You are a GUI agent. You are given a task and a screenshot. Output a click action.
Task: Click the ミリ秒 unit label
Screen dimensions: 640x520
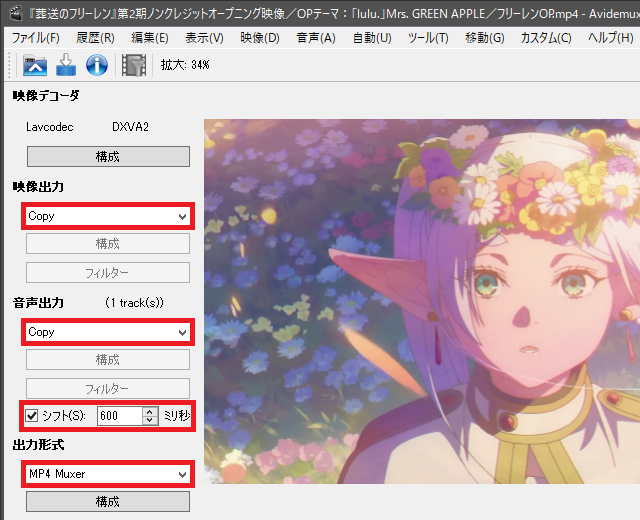(177, 416)
